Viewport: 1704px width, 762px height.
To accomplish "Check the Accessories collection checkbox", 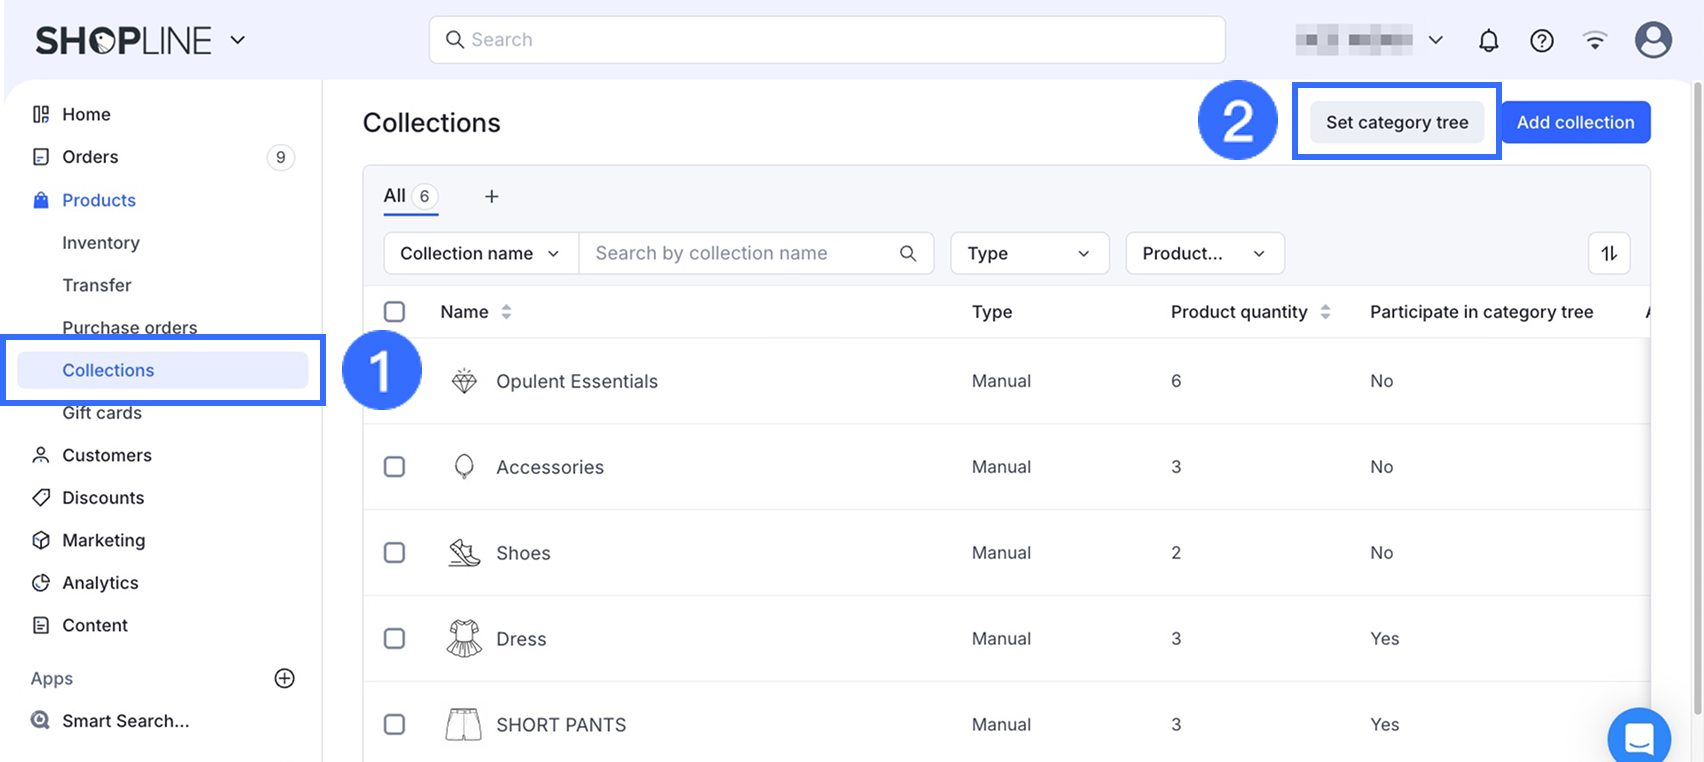I will tap(395, 467).
